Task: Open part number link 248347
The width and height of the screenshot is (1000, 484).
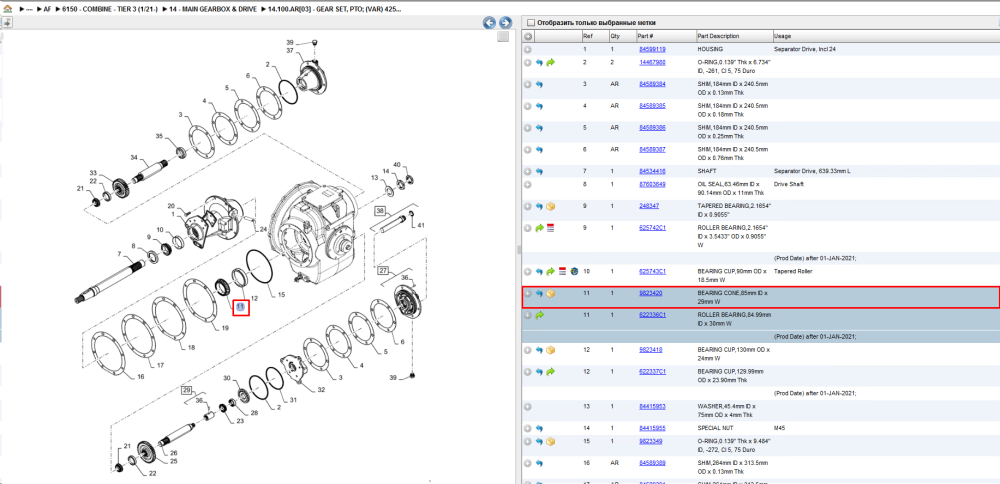Action: pyautogui.click(x=648, y=206)
